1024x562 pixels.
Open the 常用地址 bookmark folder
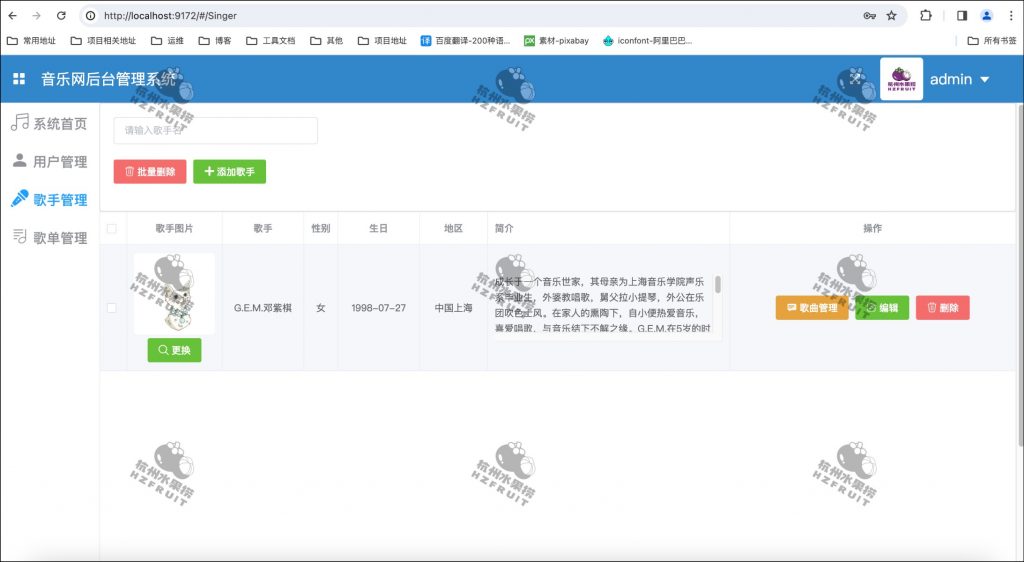[31, 40]
